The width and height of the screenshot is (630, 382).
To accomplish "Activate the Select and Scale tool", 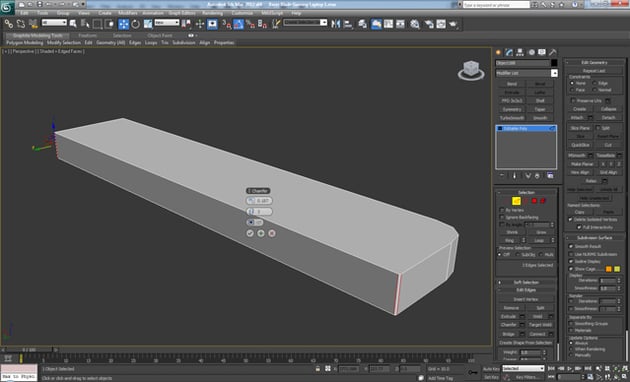I will [x=148, y=24].
